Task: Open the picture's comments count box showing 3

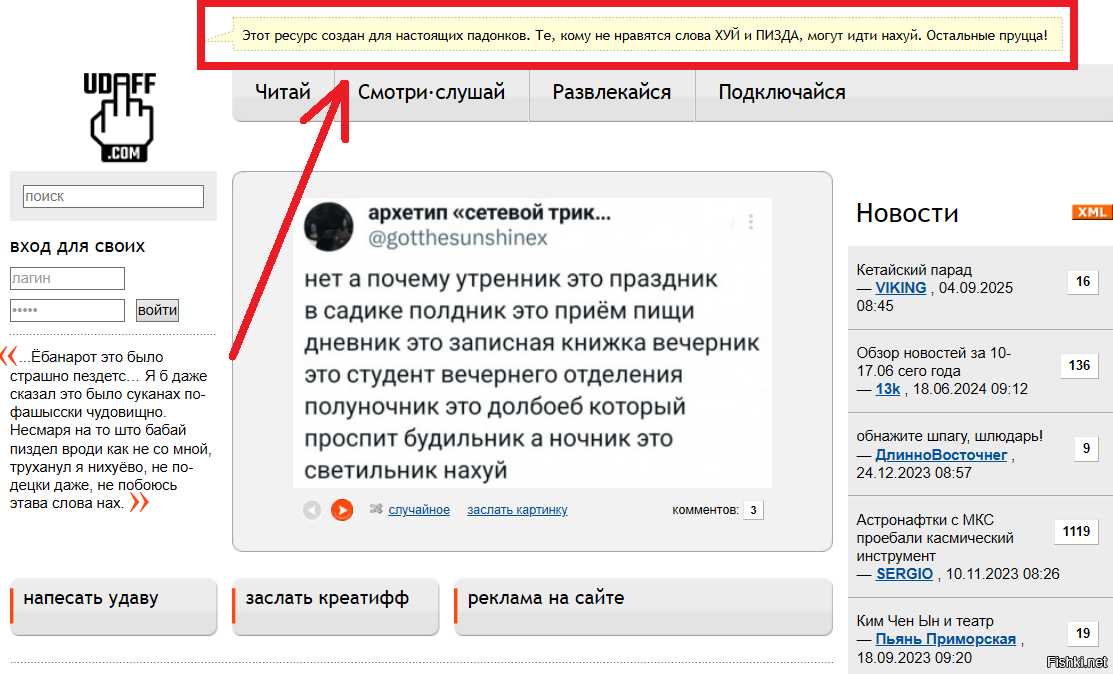Action: click(754, 510)
